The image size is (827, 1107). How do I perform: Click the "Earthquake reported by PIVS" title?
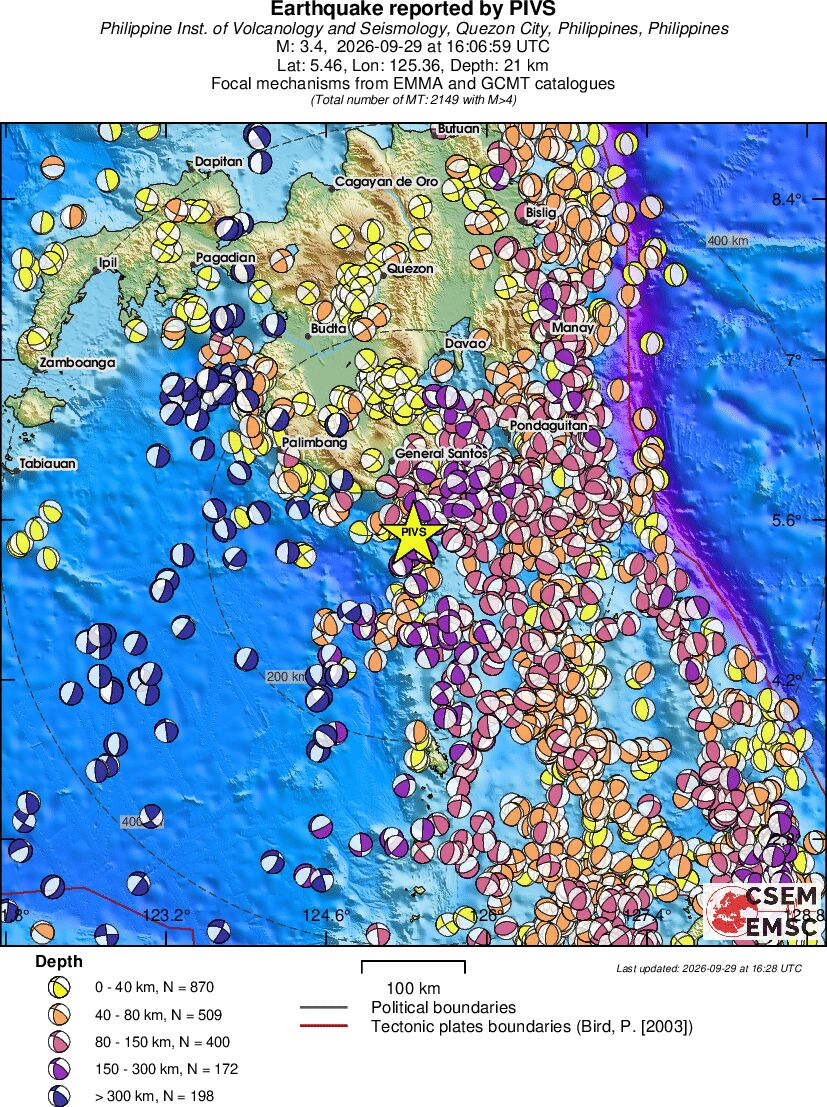tap(413, 9)
